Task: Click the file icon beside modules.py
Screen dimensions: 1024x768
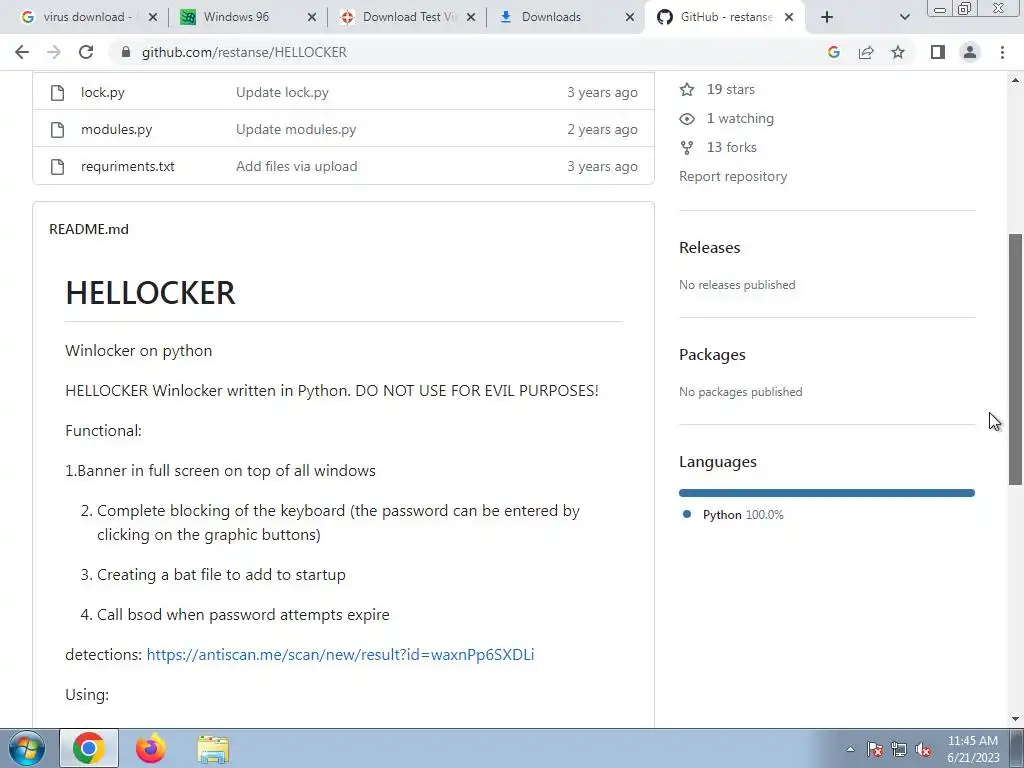Action: (57, 129)
